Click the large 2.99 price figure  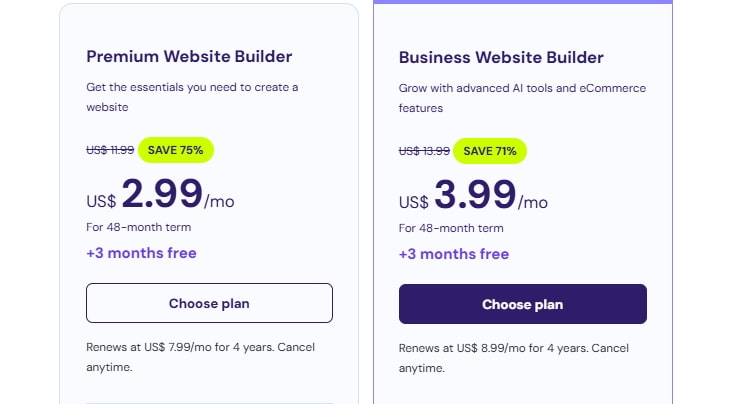tap(162, 194)
